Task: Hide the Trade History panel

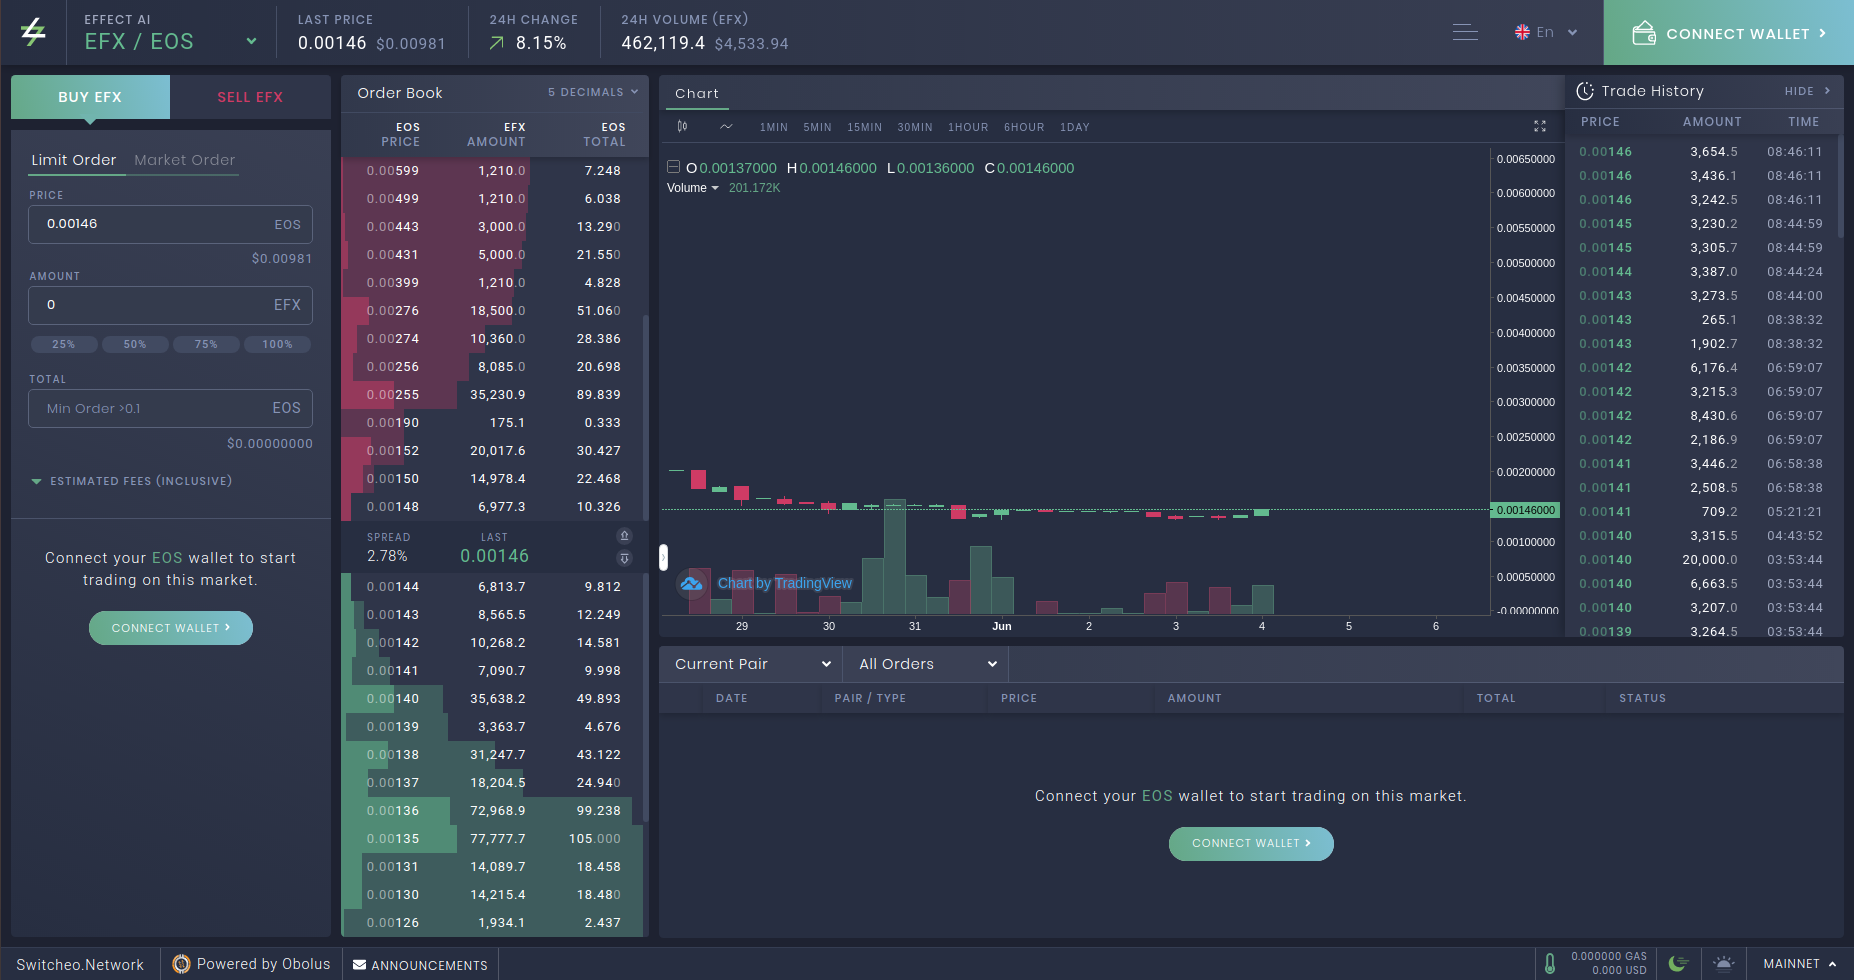Action: pos(1807,91)
